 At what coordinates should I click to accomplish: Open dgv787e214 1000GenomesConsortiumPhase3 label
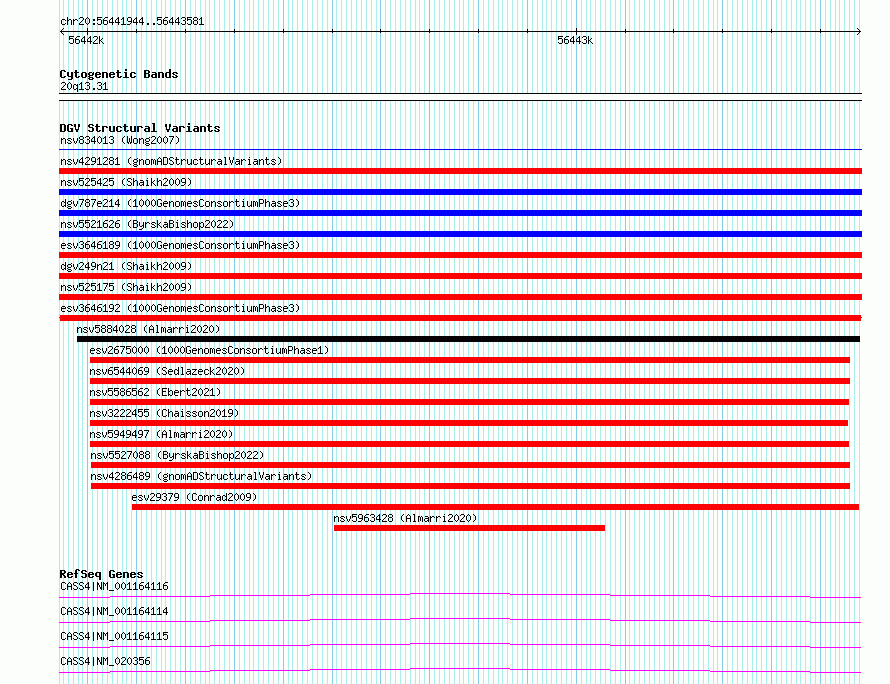180,203
